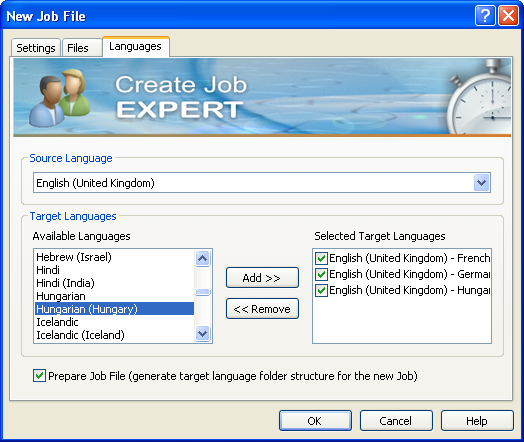Click the available languages scrollbar thumb
This screenshot has width=524, height=442.
(203, 292)
